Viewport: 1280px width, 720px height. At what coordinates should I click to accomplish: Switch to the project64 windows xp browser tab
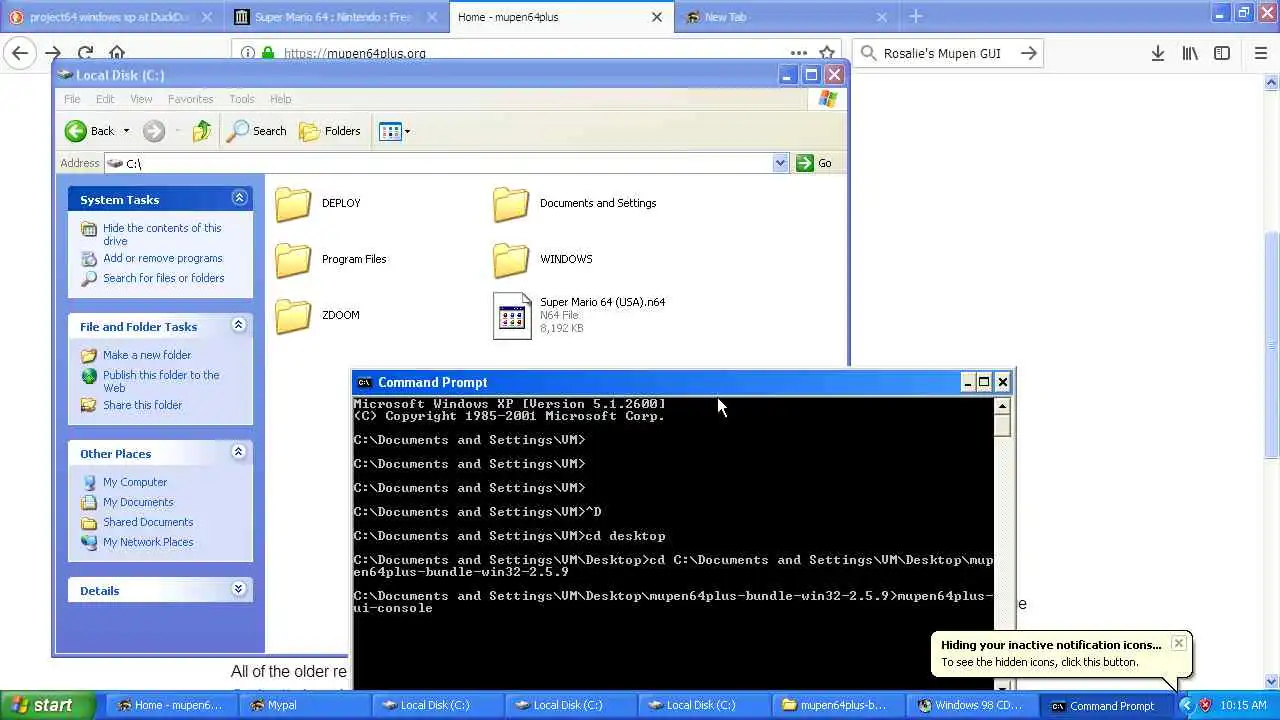click(x=111, y=17)
